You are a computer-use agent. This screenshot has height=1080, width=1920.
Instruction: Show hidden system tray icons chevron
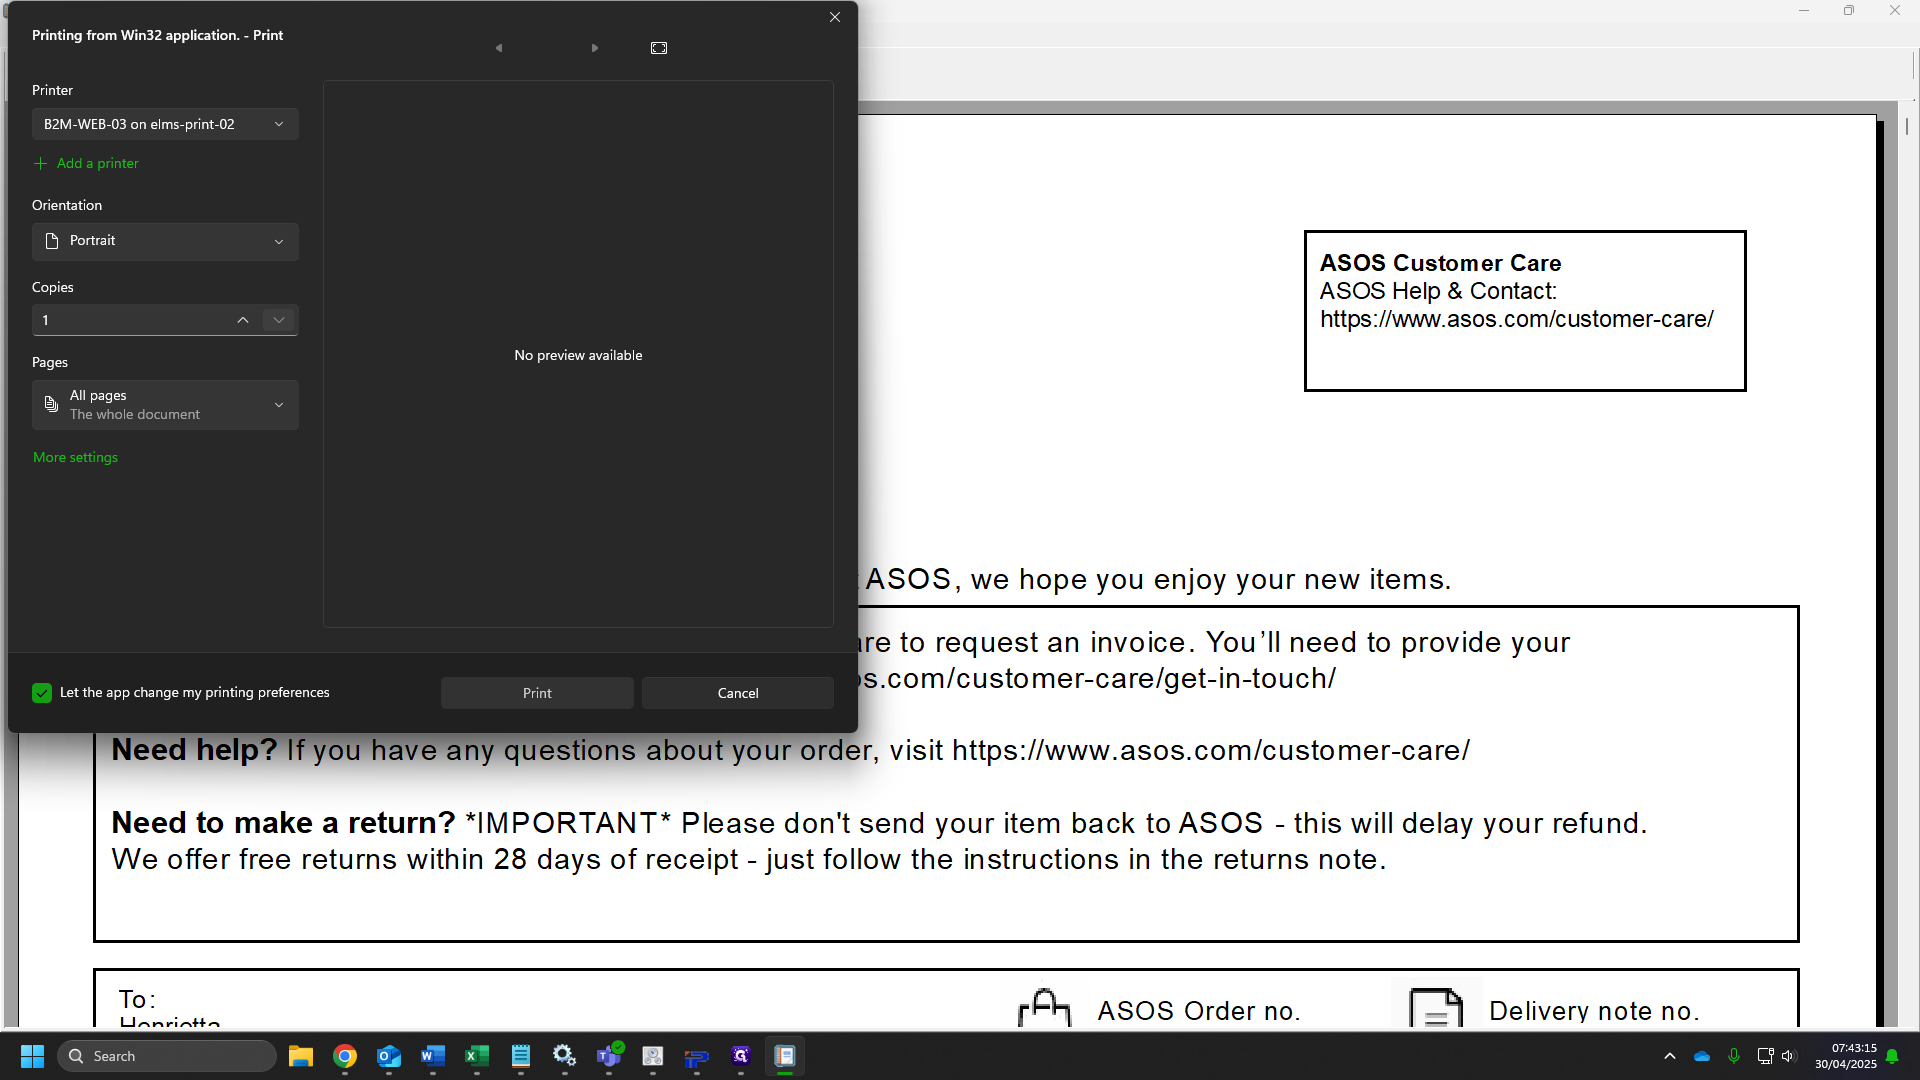click(1670, 1056)
